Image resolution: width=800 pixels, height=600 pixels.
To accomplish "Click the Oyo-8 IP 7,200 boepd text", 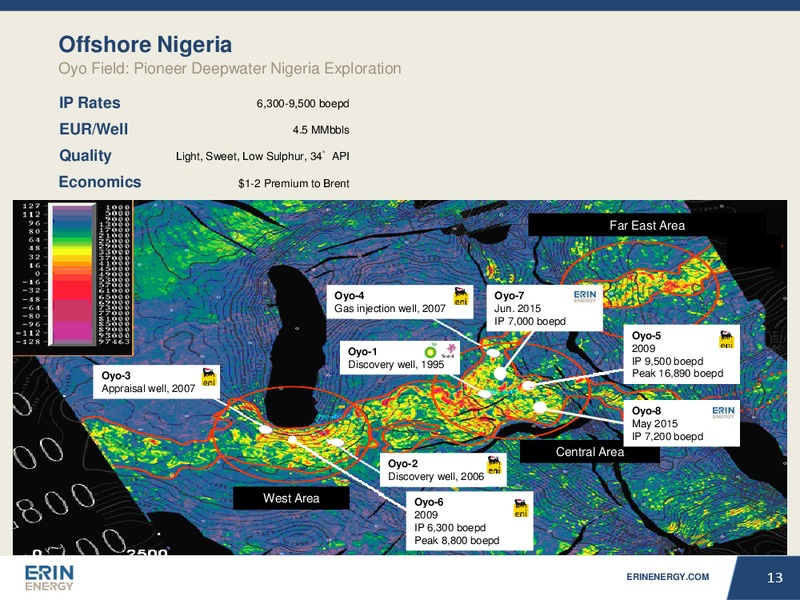I will pyautogui.click(x=667, y=437).
